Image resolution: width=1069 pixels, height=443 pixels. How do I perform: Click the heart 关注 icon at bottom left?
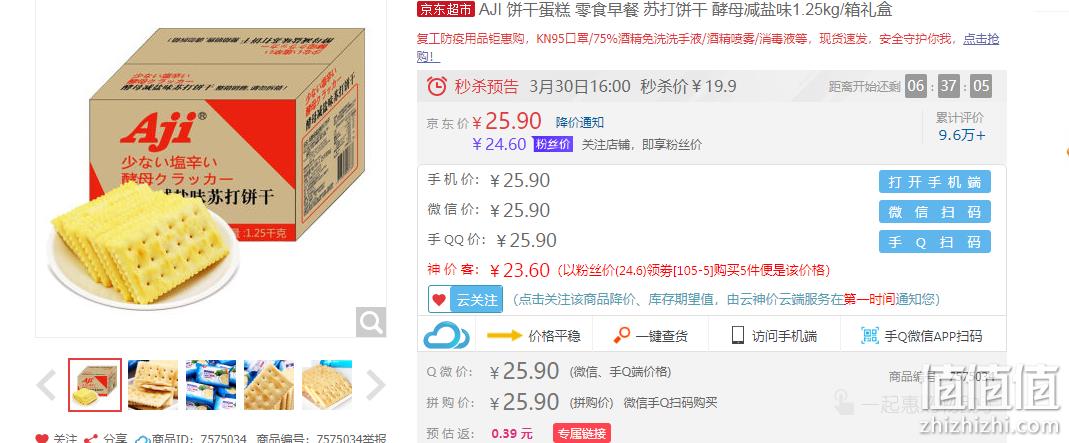click(x=42, y=438)
